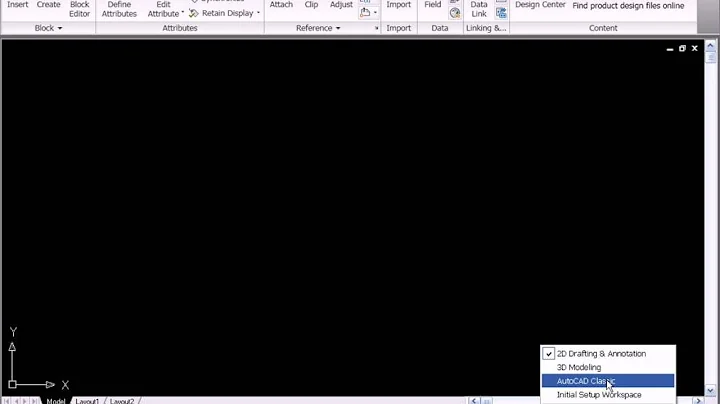The width and height of the screenshot is (720, 404).
Task: Click the globe icon beside Field
Action: (455, 13)
